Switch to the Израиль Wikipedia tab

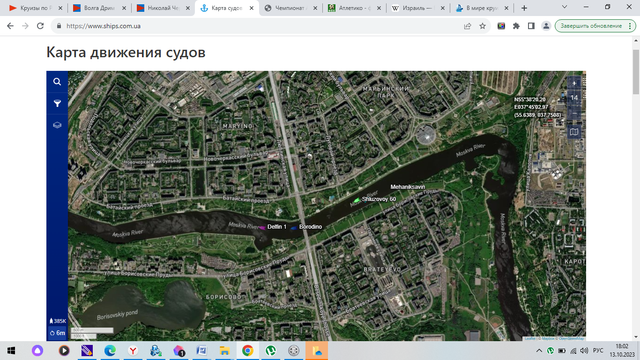[x=417, y=8]
